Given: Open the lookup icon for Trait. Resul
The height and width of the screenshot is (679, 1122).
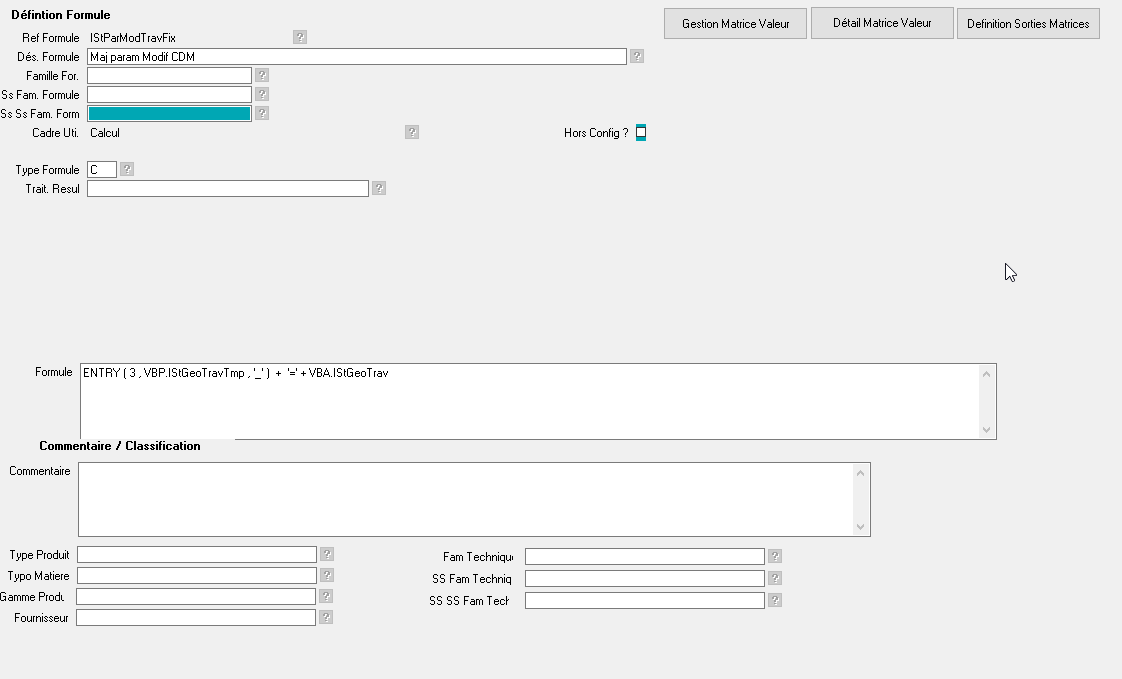Looking at the screenshot, I should tap(379, 188).
